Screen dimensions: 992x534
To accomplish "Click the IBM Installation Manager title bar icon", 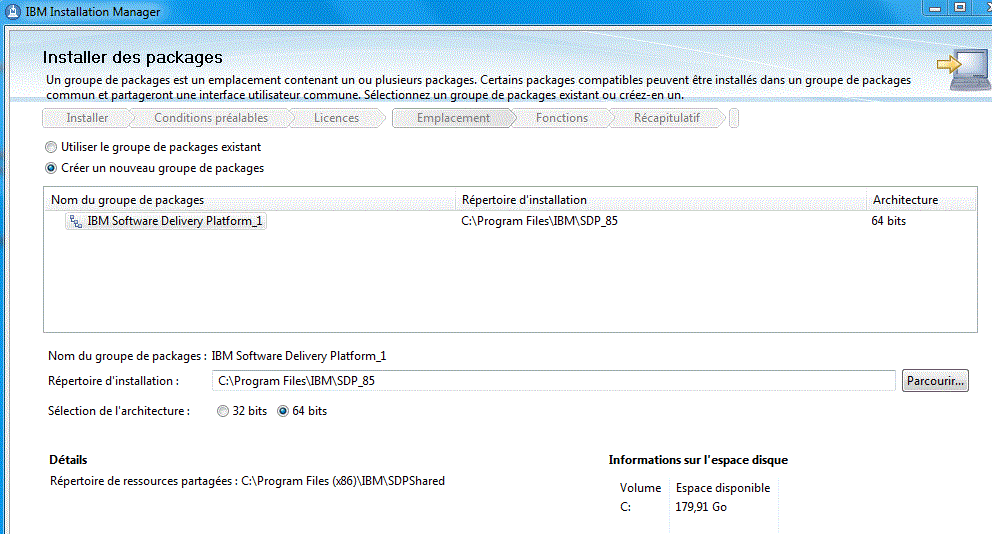I will point(13,11).
